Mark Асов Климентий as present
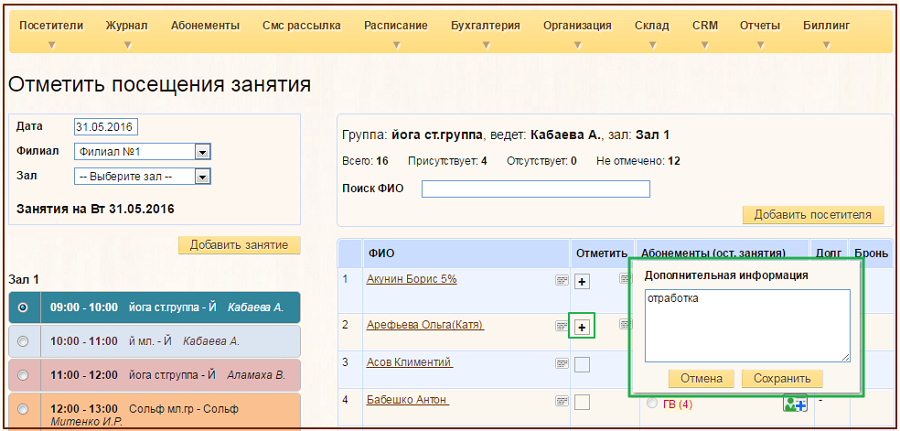 click(x=582, y=364)
